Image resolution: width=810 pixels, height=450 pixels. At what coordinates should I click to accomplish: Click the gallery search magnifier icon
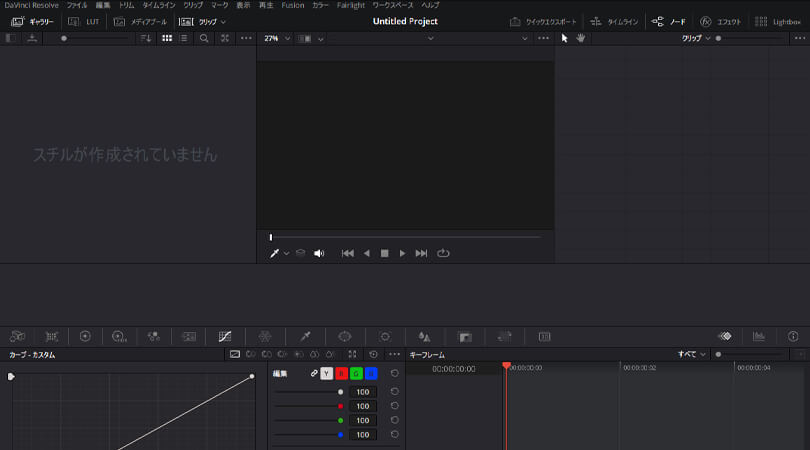[204, 38]
